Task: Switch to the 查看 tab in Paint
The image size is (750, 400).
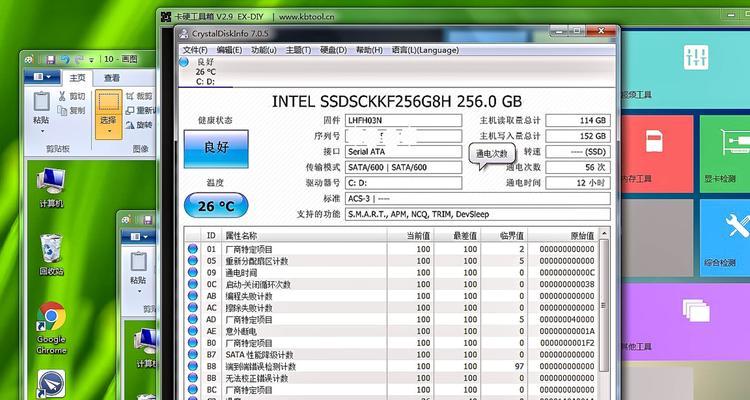Action: pos(112,78)
